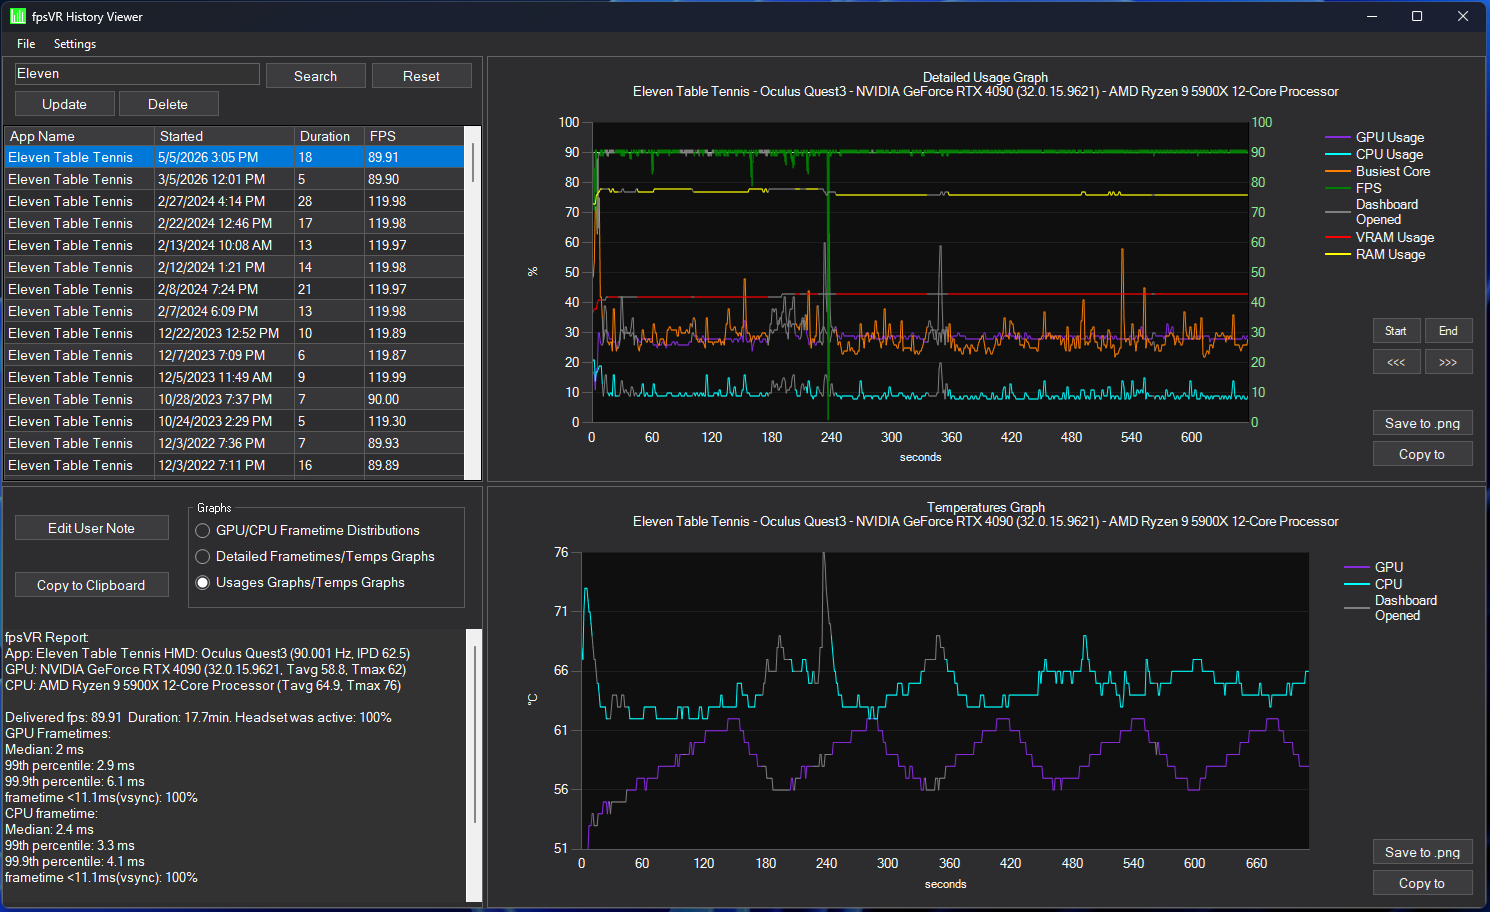Click the session list vertical scrollbar

(473, 303)
